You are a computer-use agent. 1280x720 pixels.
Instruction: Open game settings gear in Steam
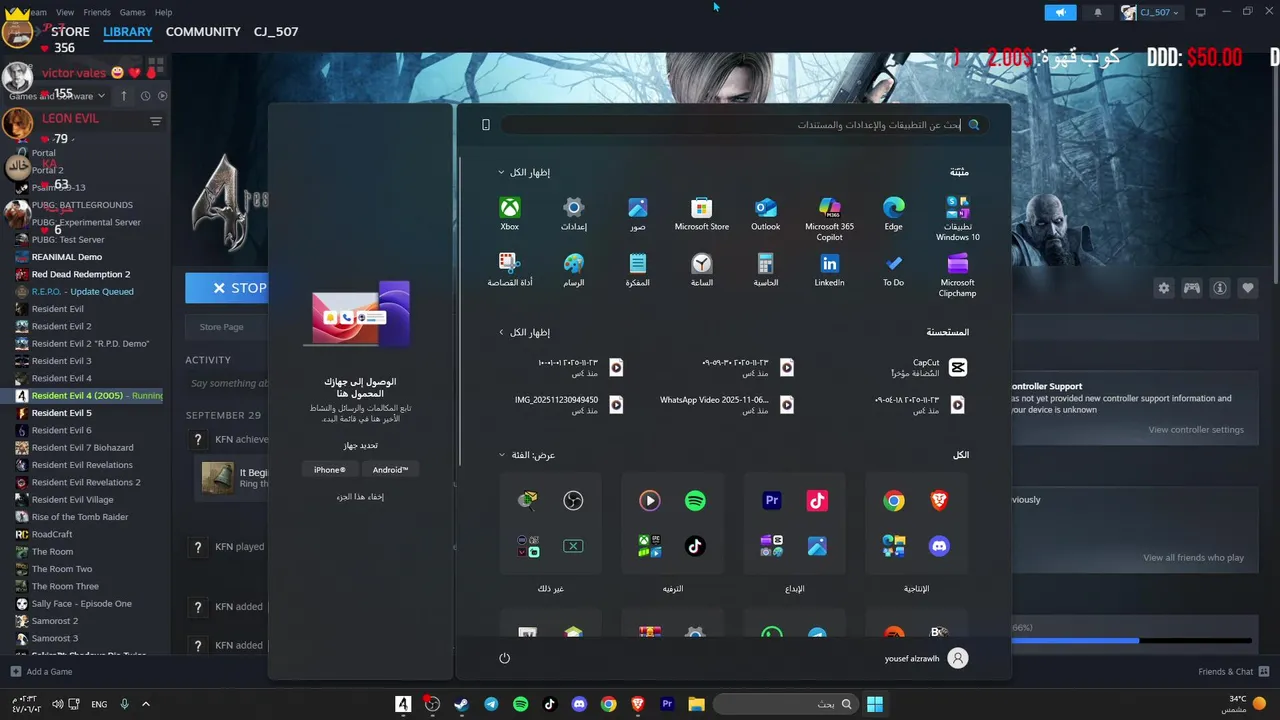[x=1164, y=288]
